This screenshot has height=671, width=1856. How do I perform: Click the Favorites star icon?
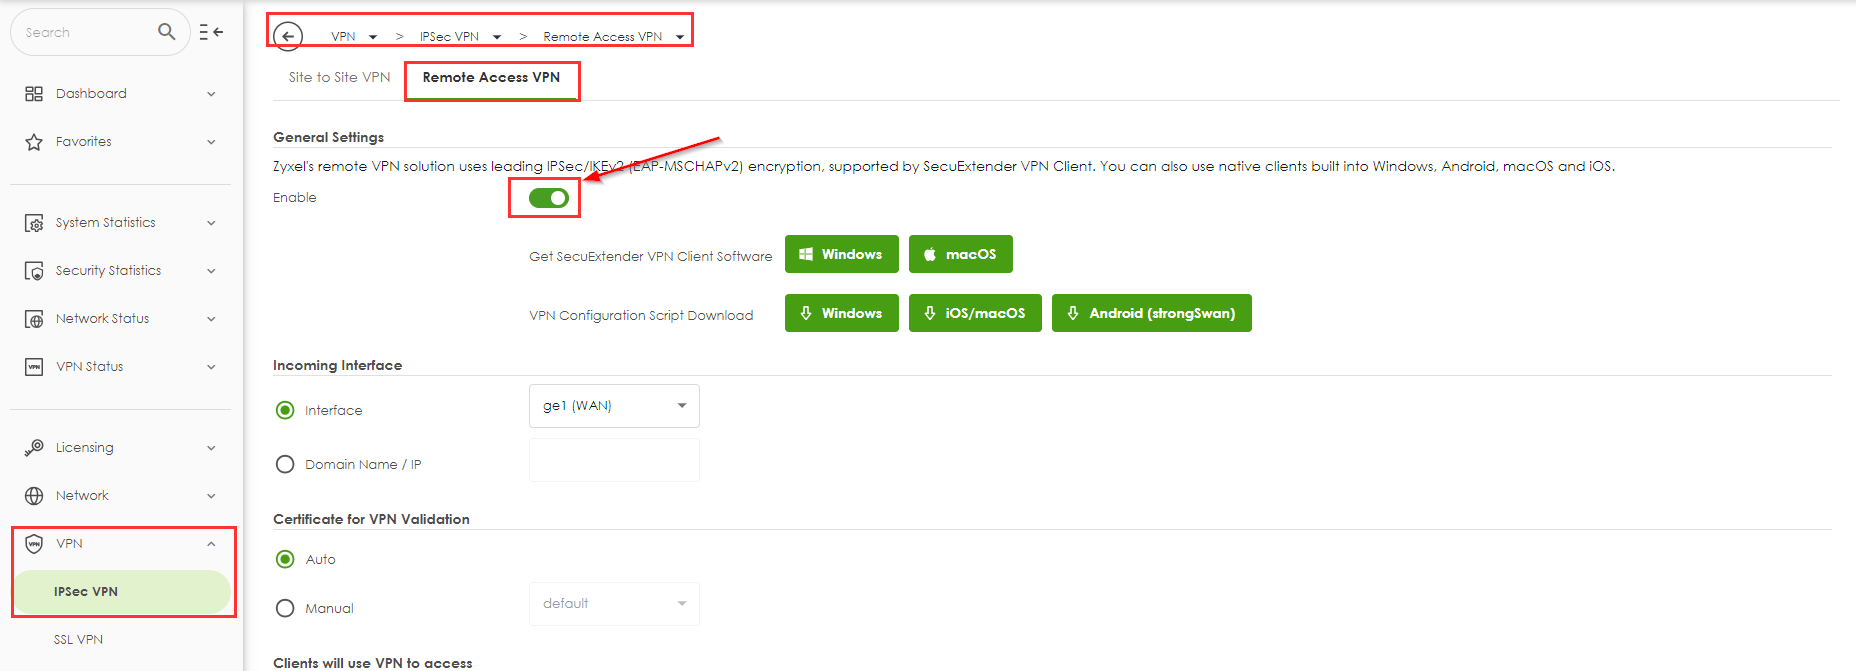(34, 142)
